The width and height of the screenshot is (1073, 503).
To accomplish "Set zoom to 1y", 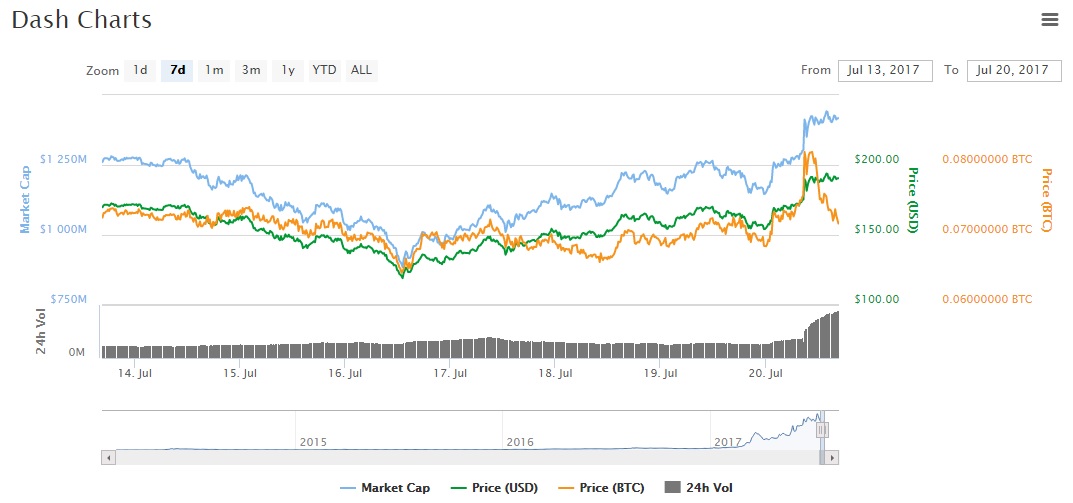I will tap(288, 70).
